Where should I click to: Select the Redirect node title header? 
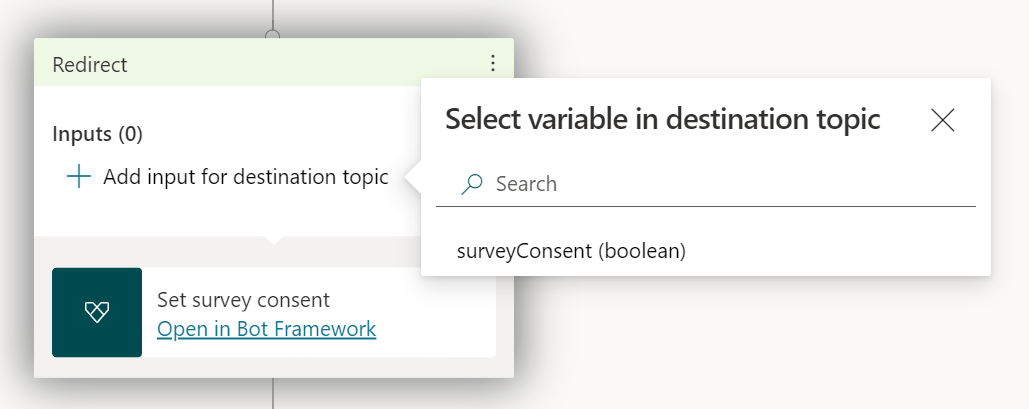pyautogui.click(x=200, y=65)
